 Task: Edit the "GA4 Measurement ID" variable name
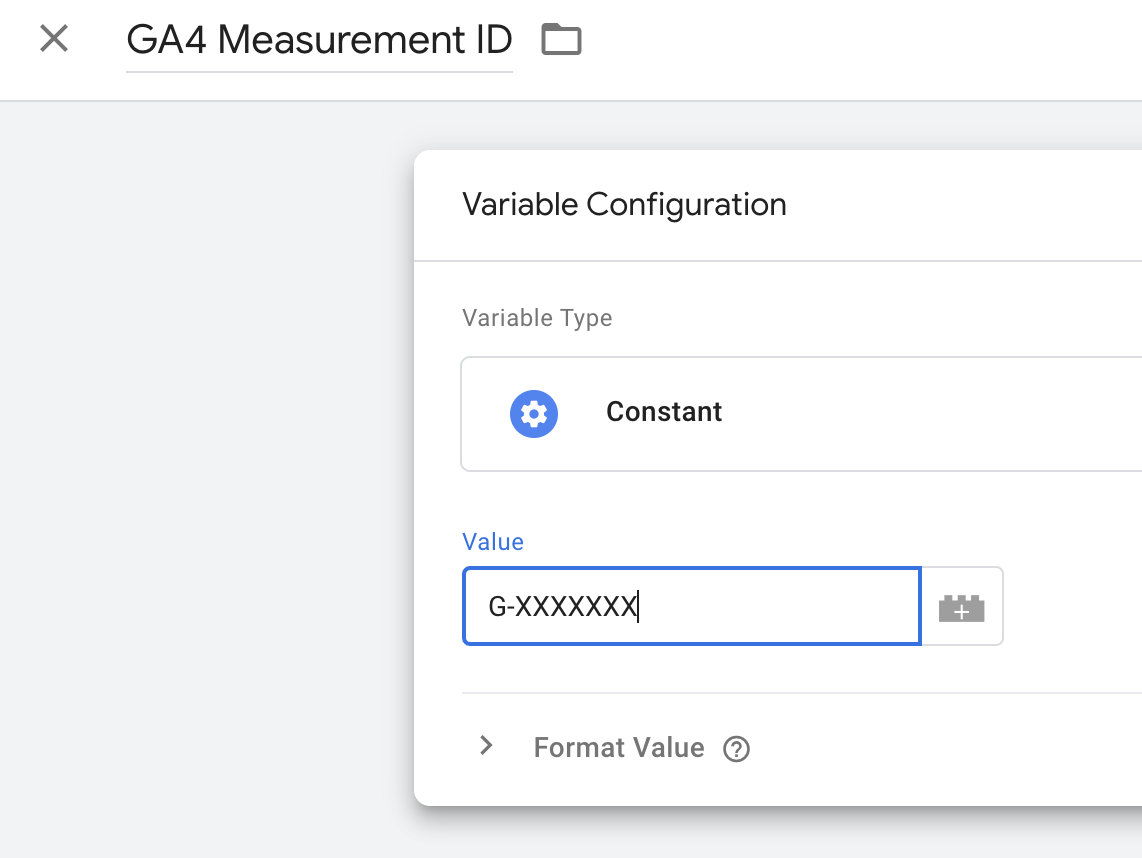(x=319, y=40)
